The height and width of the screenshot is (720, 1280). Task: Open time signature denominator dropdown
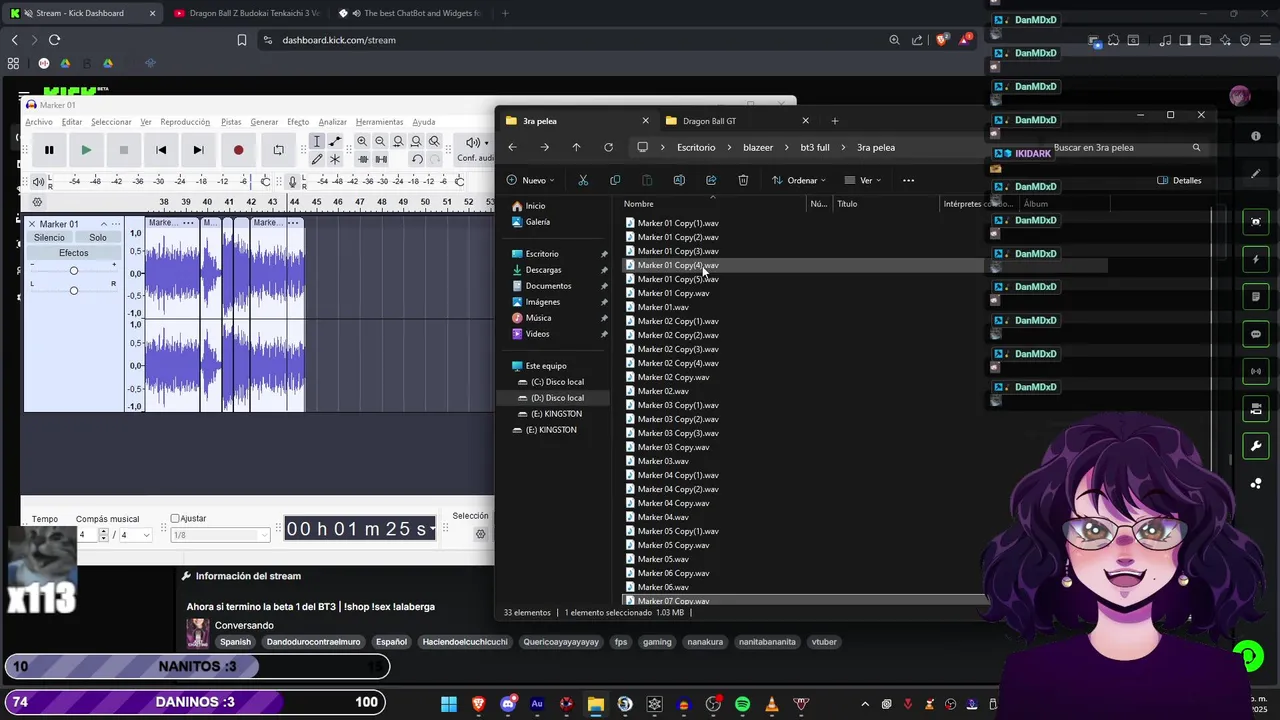136,535
